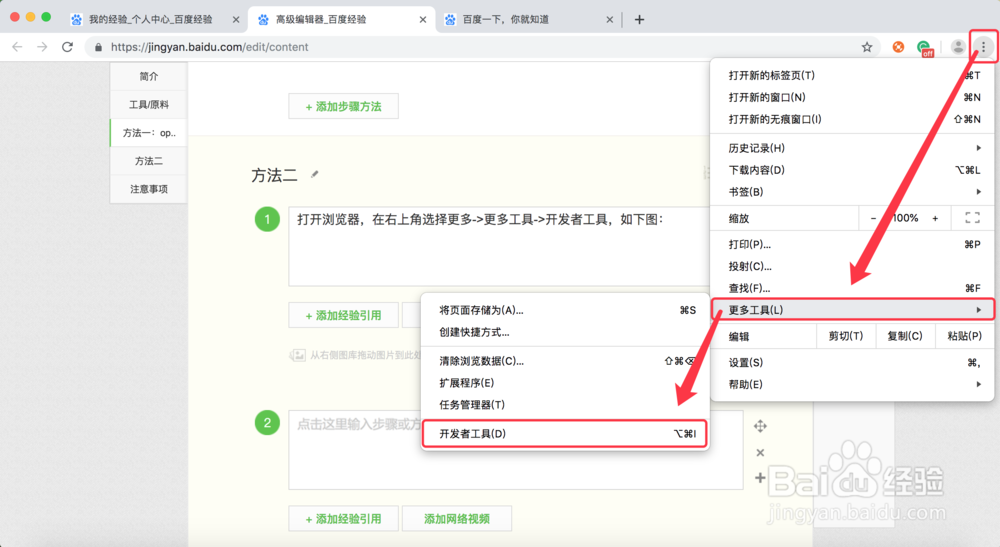Select 打开新的无痕窗口(I) menu item
1000x547 pixels.
tap(851, 119)
